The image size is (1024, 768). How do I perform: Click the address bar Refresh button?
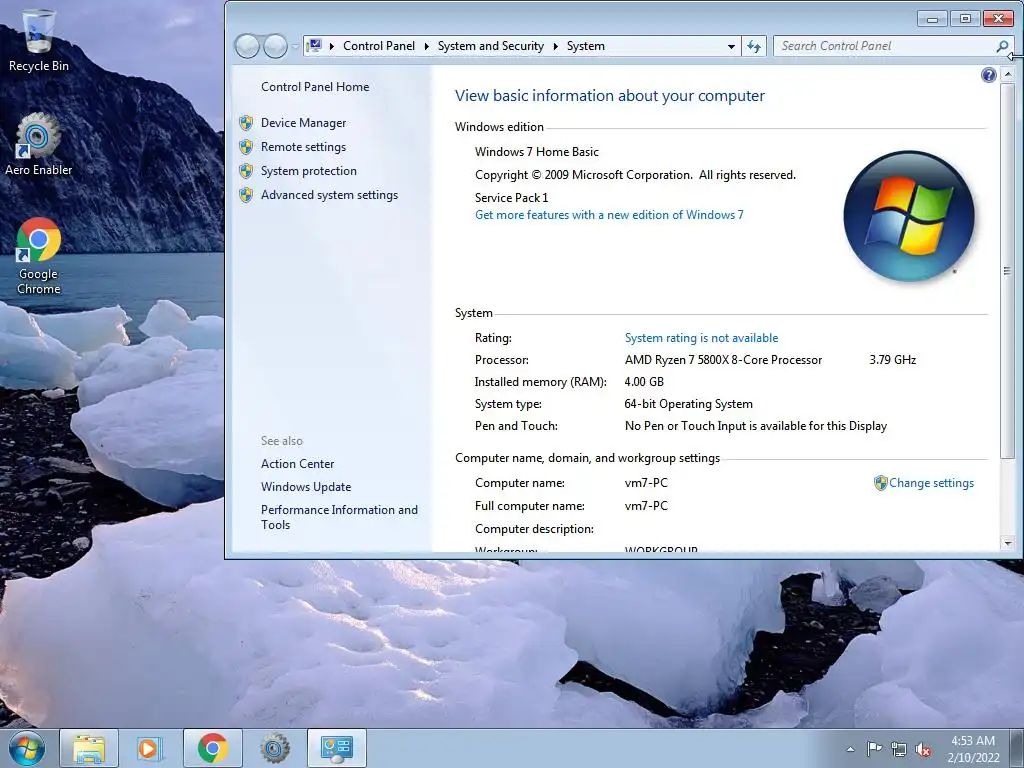tap(754, 46)
